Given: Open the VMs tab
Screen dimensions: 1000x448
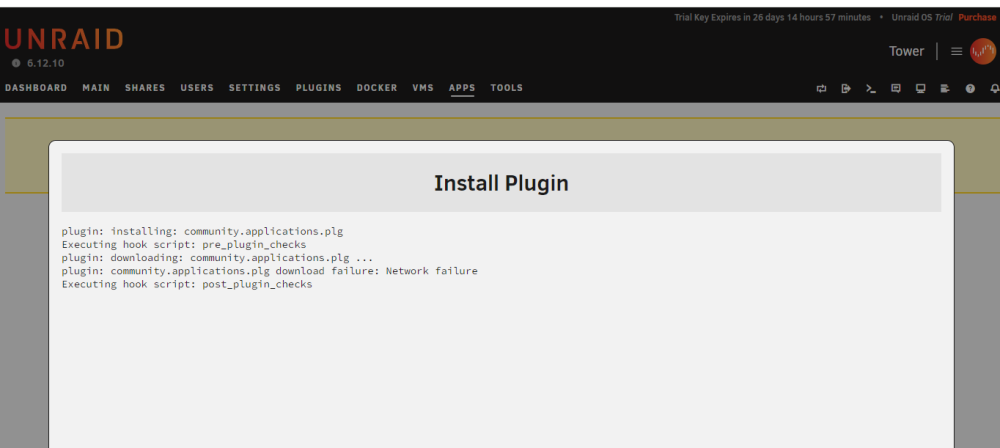Looking at the screenshot, I should [x=423, y=88].
